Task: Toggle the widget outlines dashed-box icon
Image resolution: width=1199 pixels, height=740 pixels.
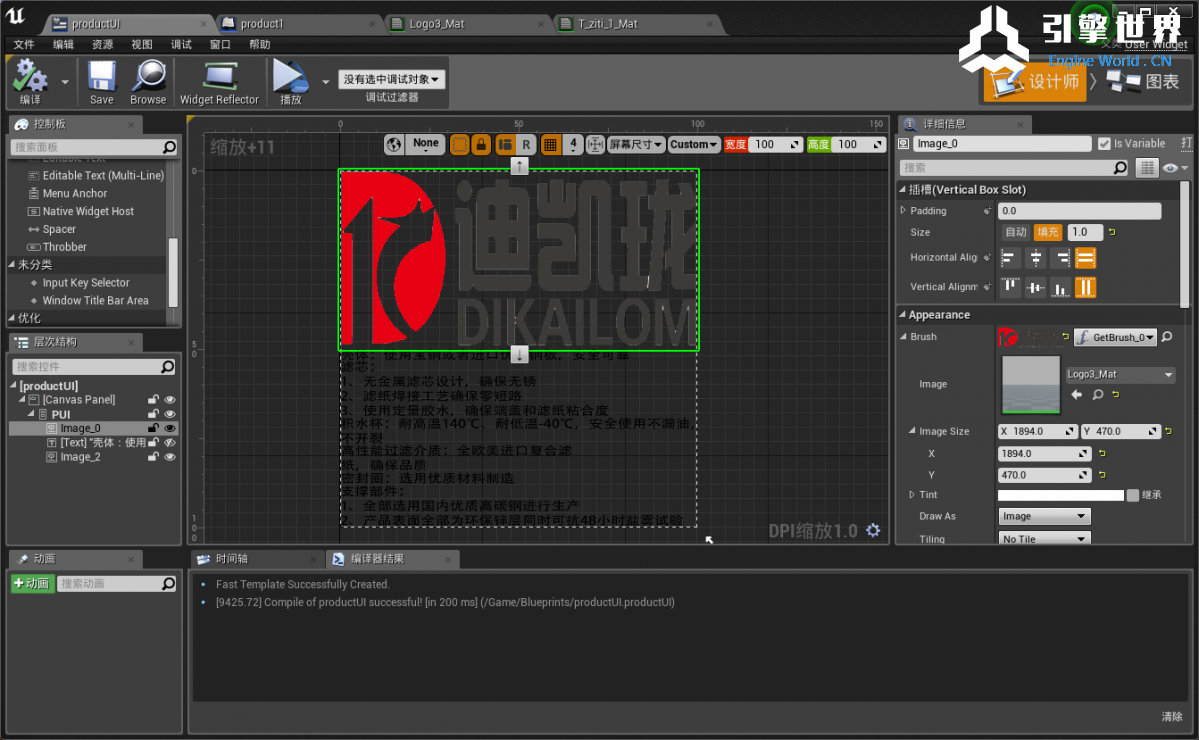Action: (x=460, y=144)
